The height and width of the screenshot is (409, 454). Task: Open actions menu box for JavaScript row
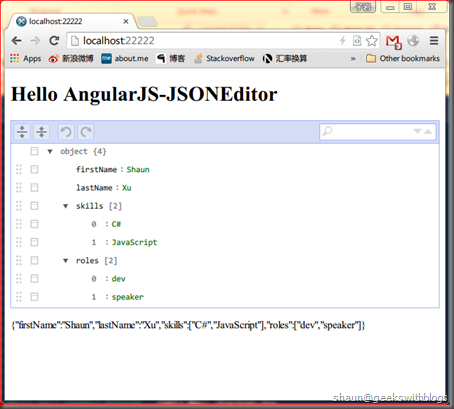coord(34,242)
